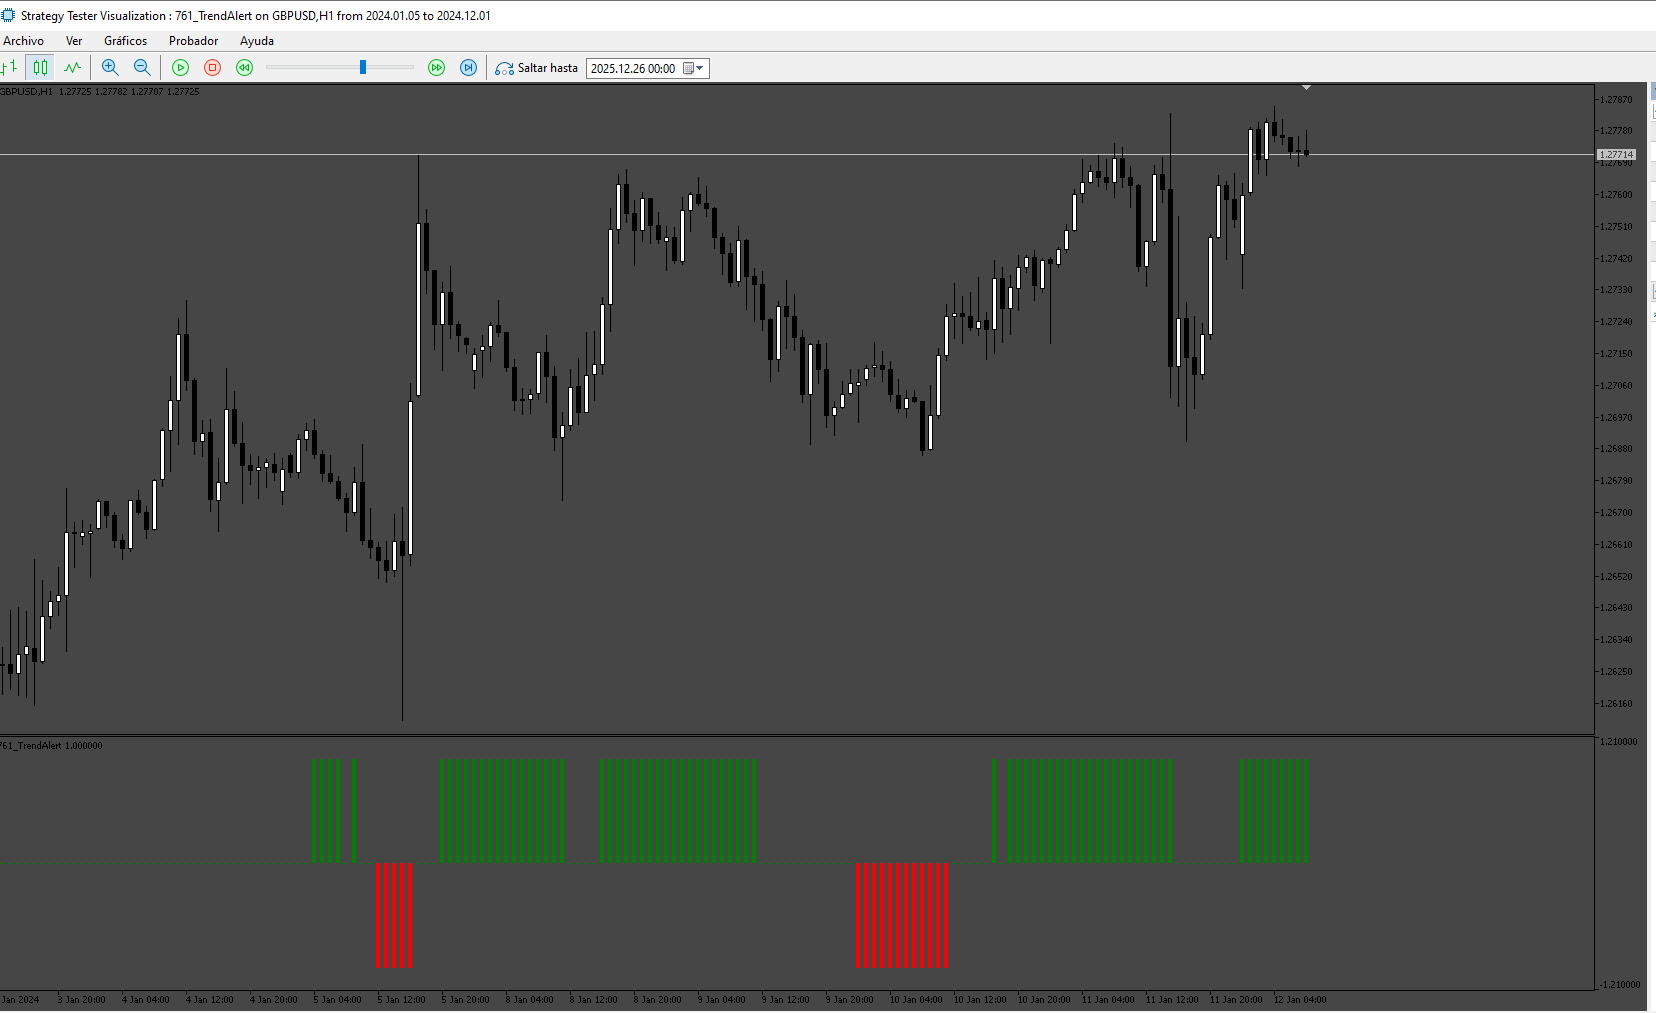Click price scale value 1.26160
The width and height of the screenshot is (1656, 1013).
tap(1616, 703)
